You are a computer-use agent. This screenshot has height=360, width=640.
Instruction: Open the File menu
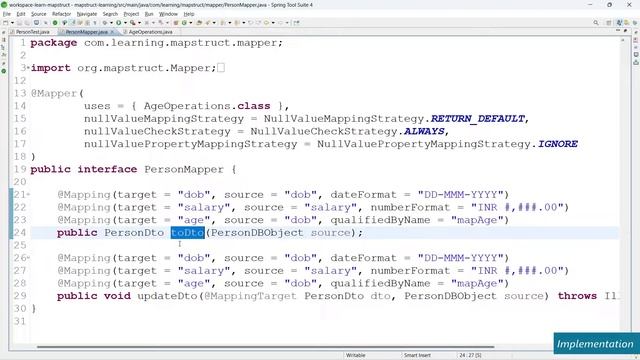pyautogui.click(x=7, y=14)
